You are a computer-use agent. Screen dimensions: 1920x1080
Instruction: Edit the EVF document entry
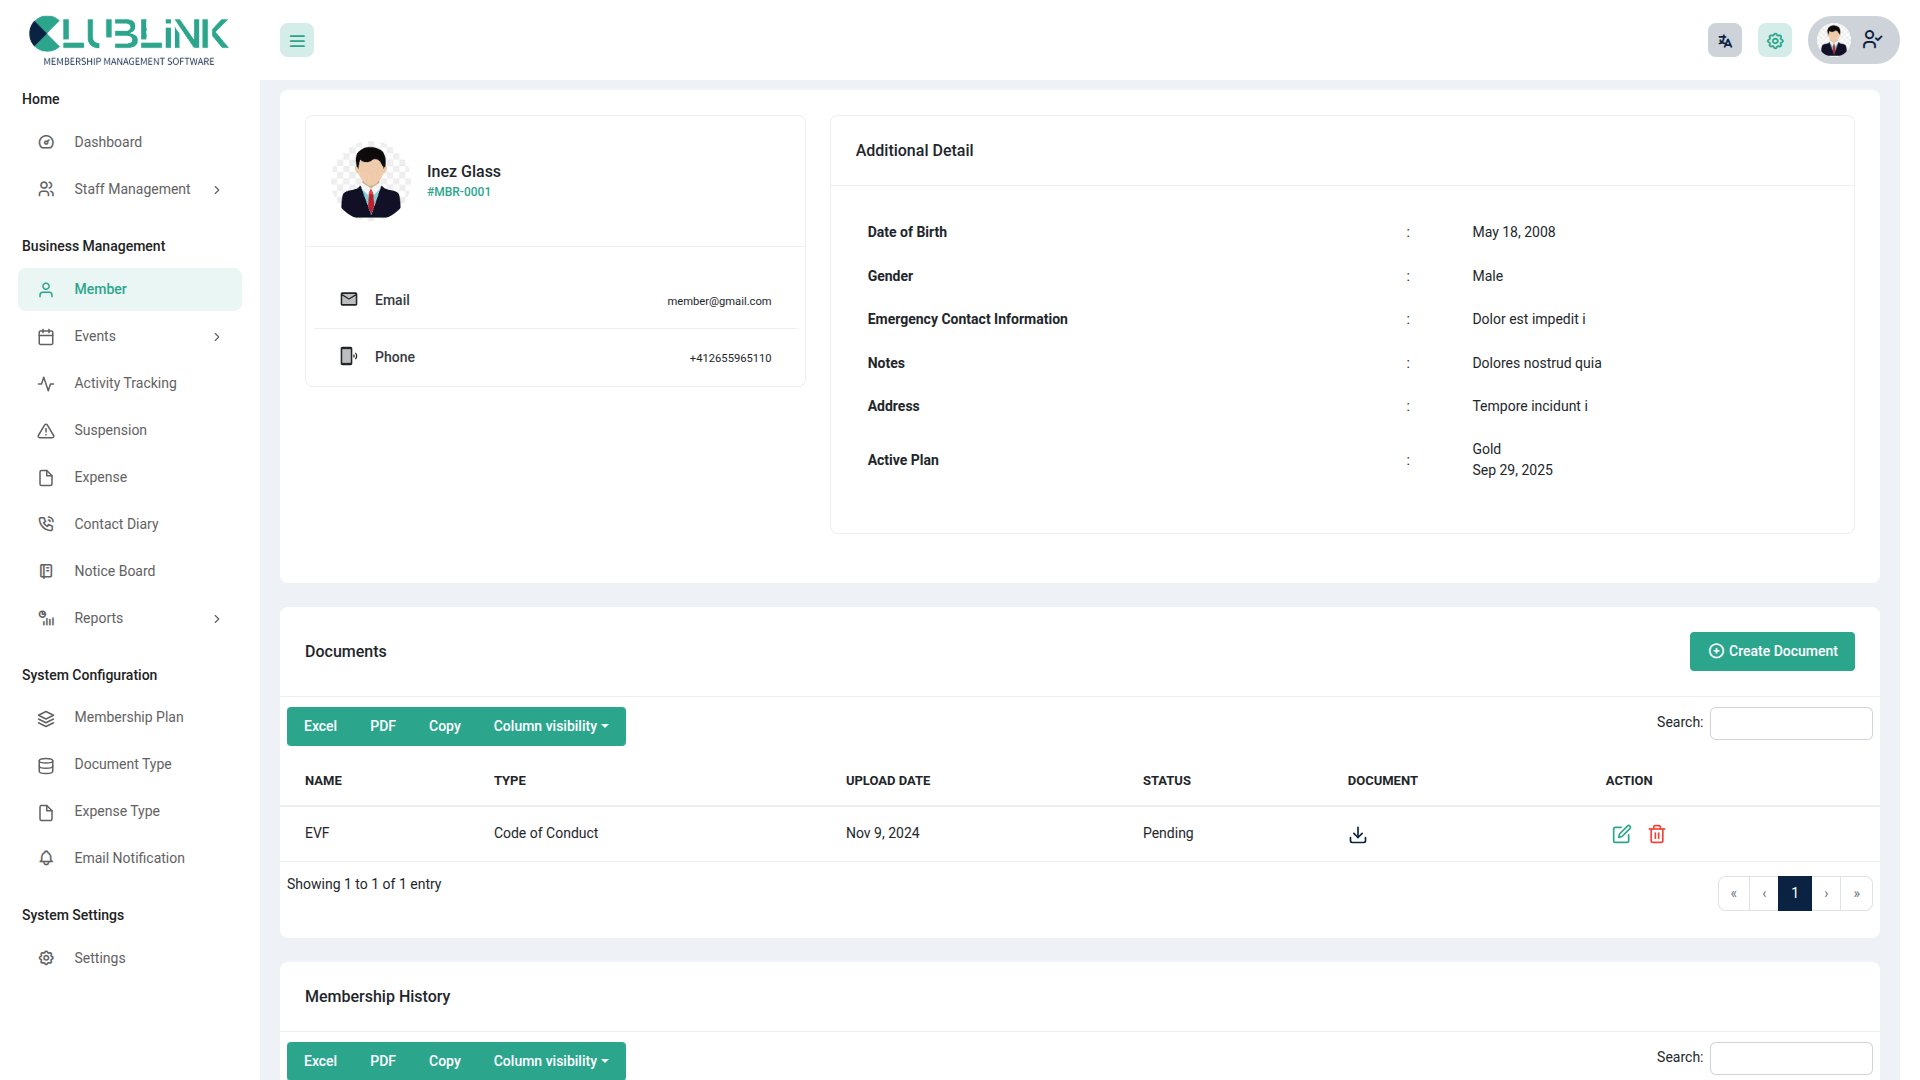pyautogui.click(x=1622, y=834)
